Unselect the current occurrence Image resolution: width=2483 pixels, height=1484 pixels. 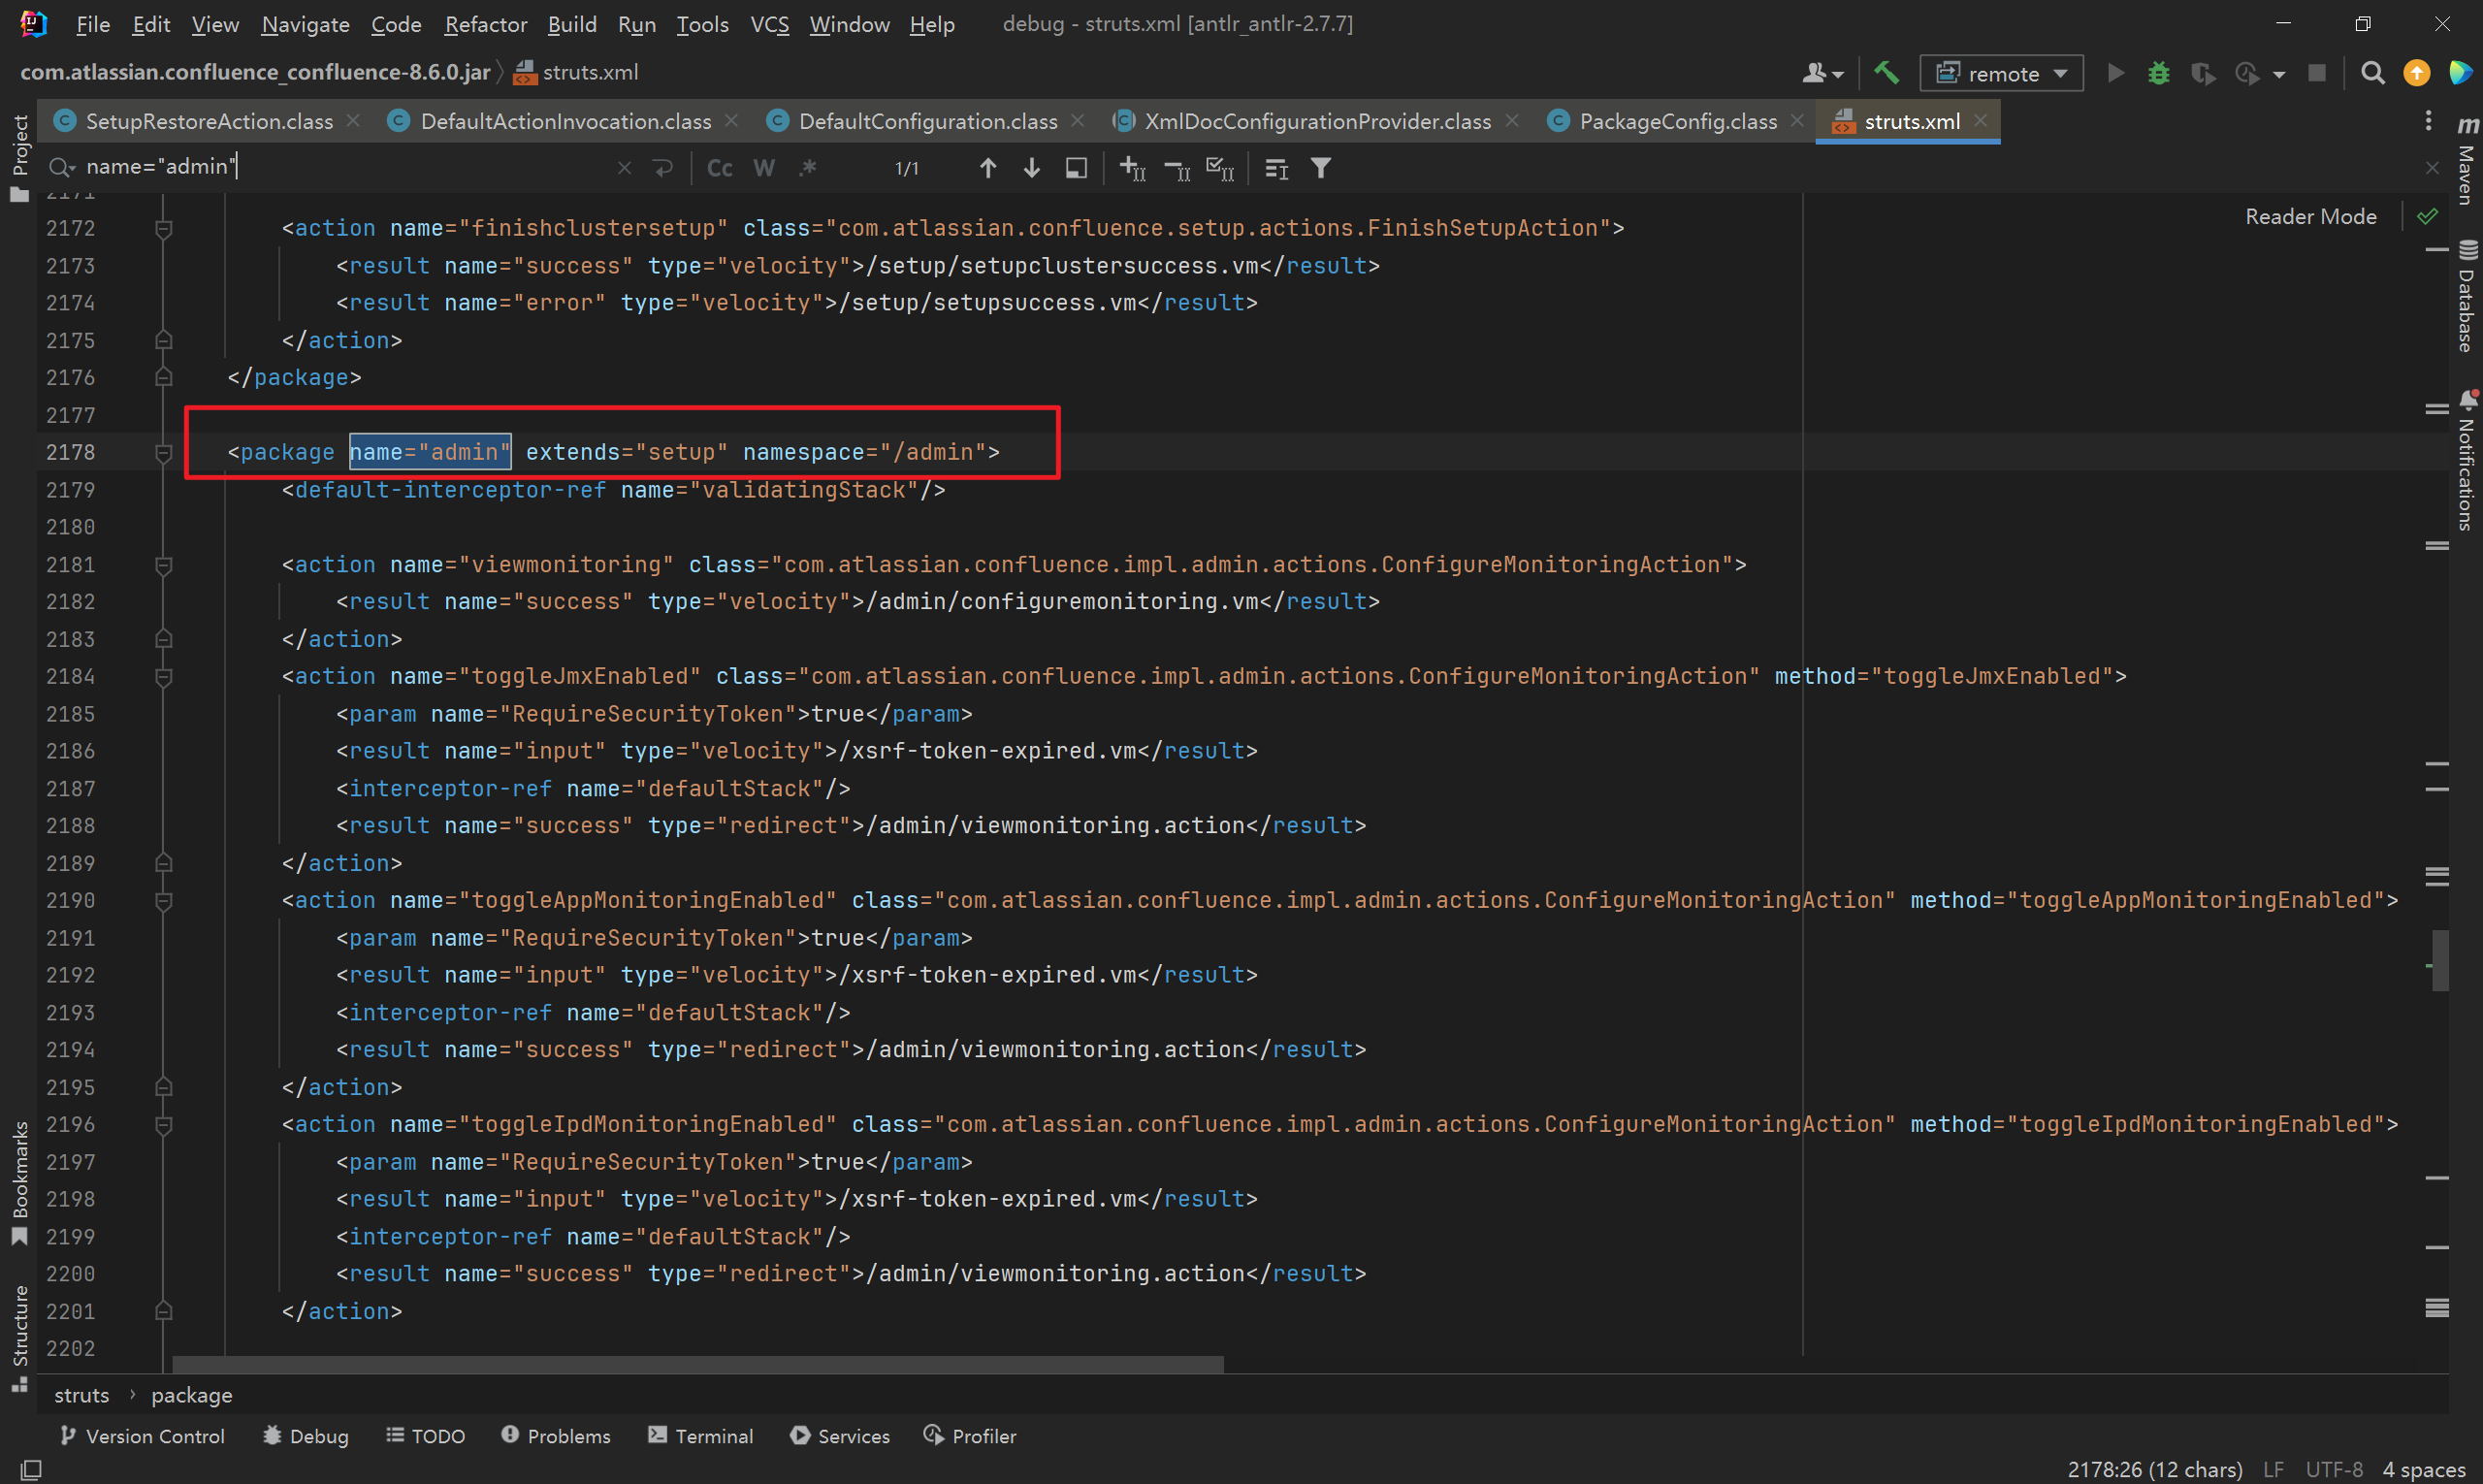[x=1176, y=169]
